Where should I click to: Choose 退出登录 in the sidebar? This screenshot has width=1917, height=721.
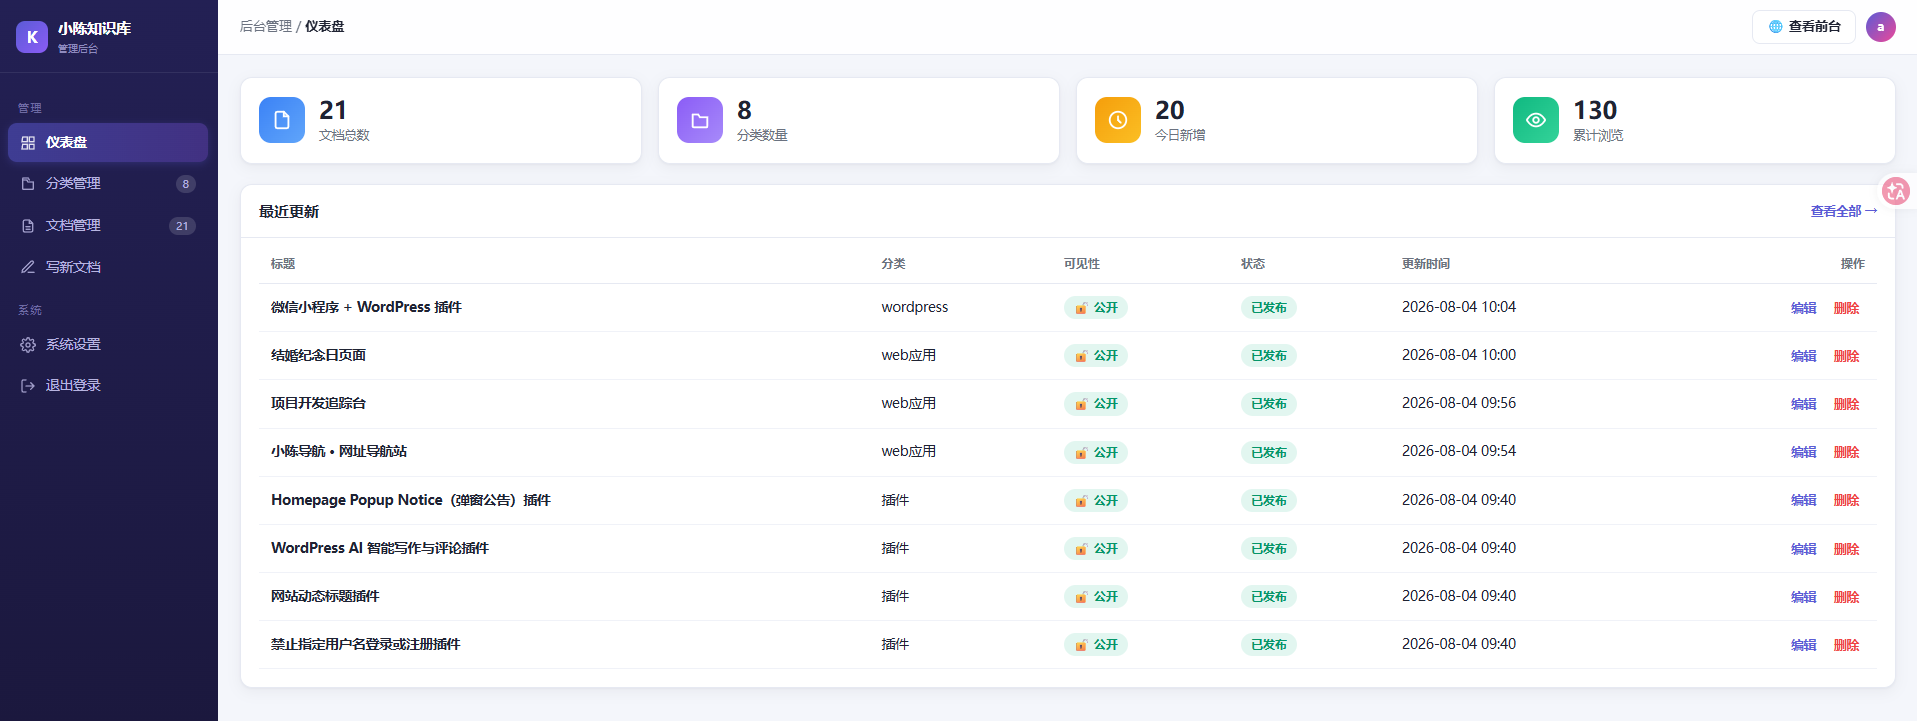coord(108,386)
